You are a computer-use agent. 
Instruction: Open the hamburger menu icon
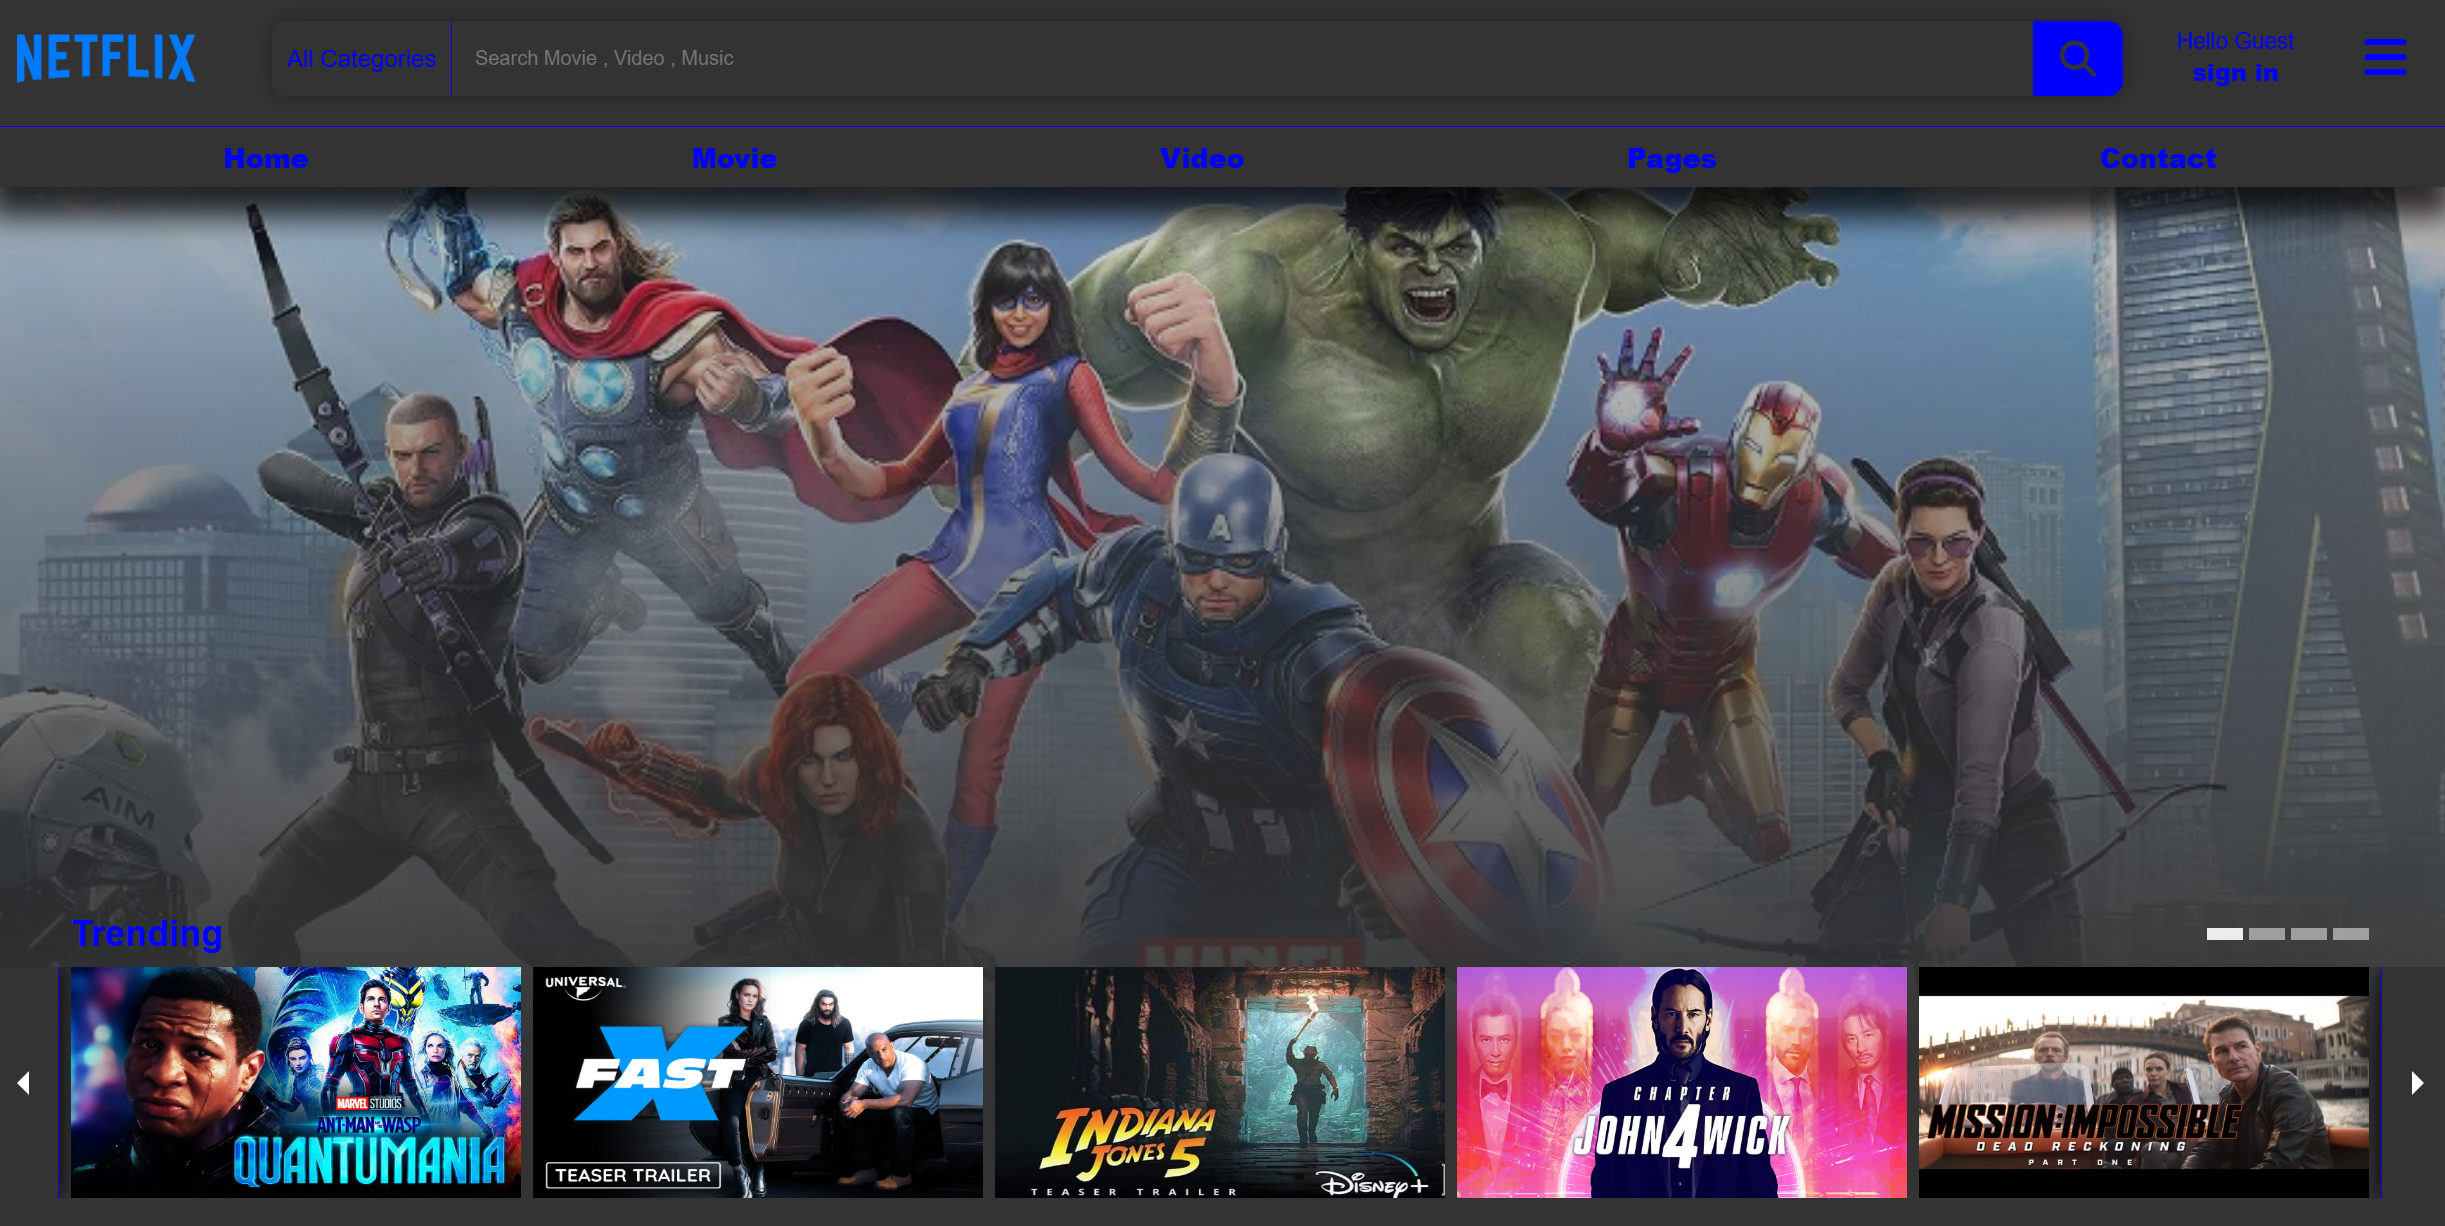[x=2385, y=57]
